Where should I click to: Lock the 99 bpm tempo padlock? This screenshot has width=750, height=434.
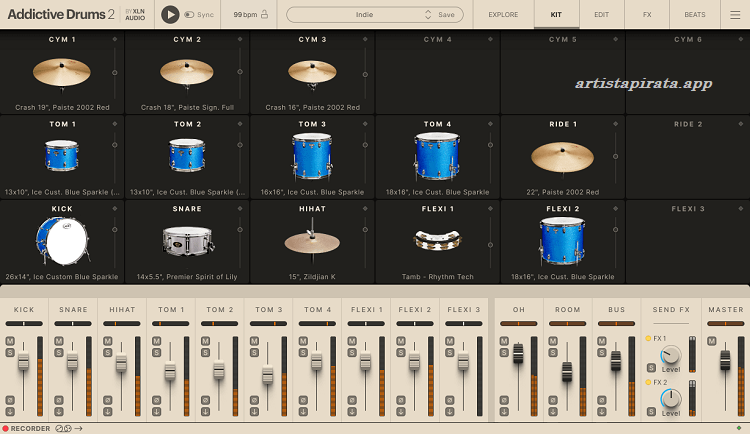[265, 14]
